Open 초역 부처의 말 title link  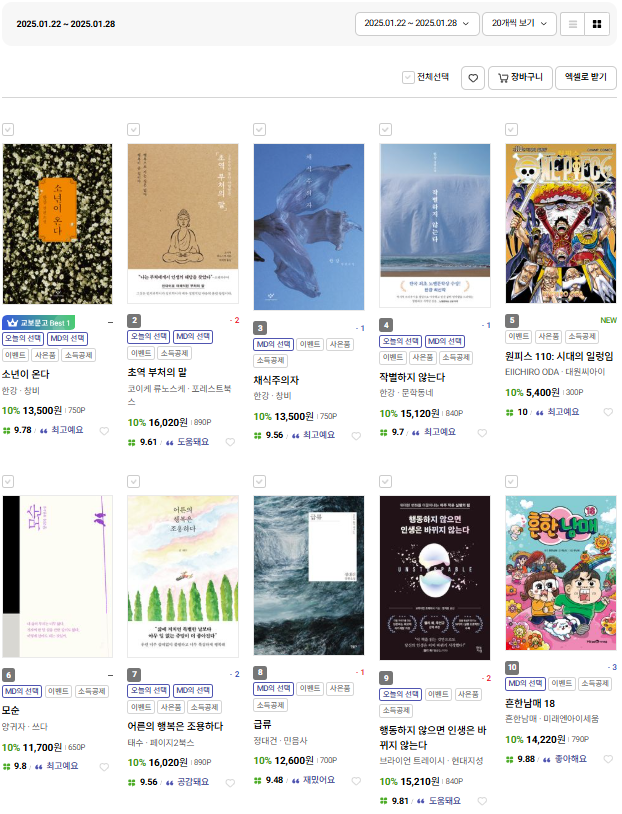157,372
